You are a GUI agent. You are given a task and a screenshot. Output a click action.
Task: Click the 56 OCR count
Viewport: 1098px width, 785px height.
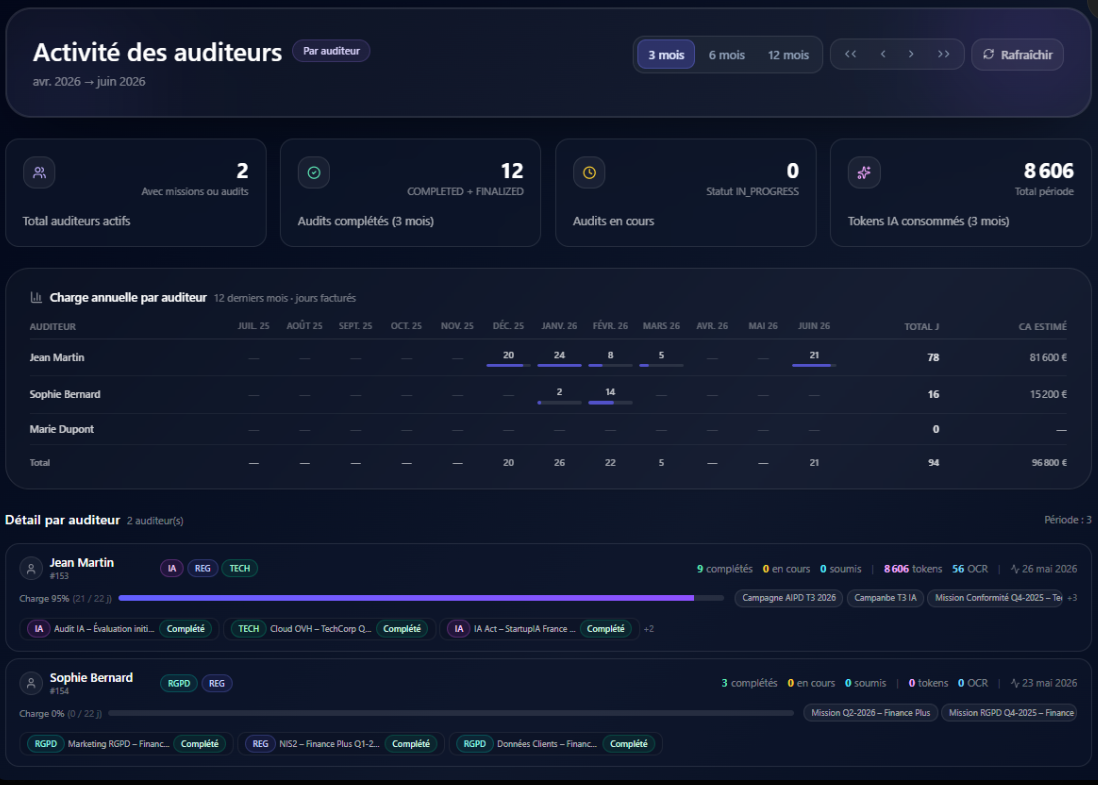[x=970, y=569]
